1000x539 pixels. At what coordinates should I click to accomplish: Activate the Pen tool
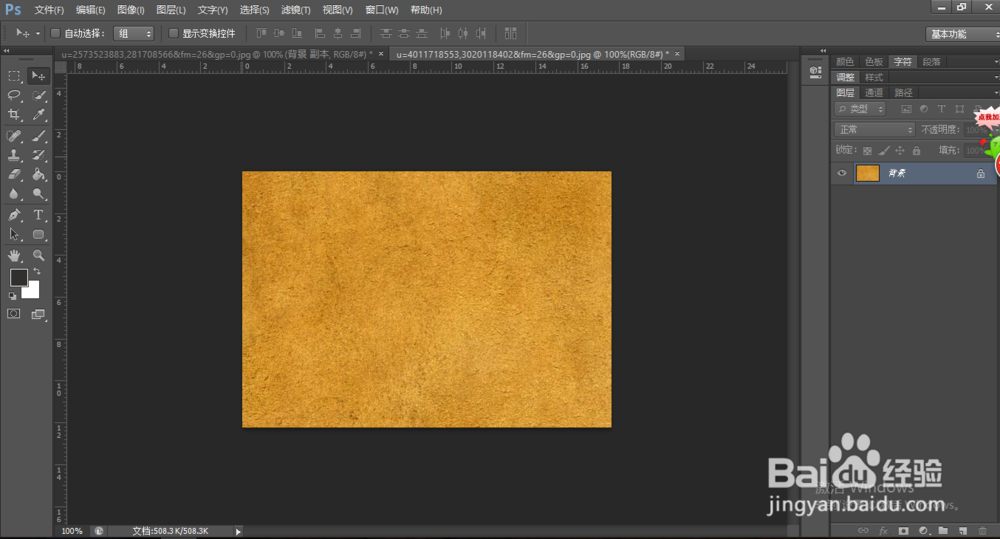pyautogui.click(x=15, y=215)
